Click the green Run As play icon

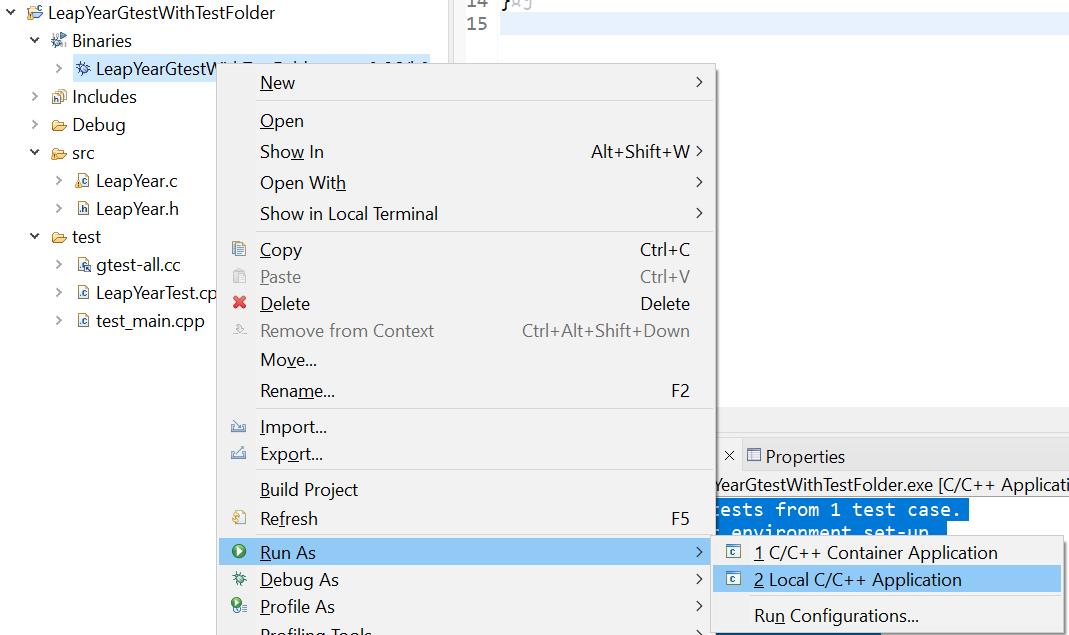(x=239, y=551)
